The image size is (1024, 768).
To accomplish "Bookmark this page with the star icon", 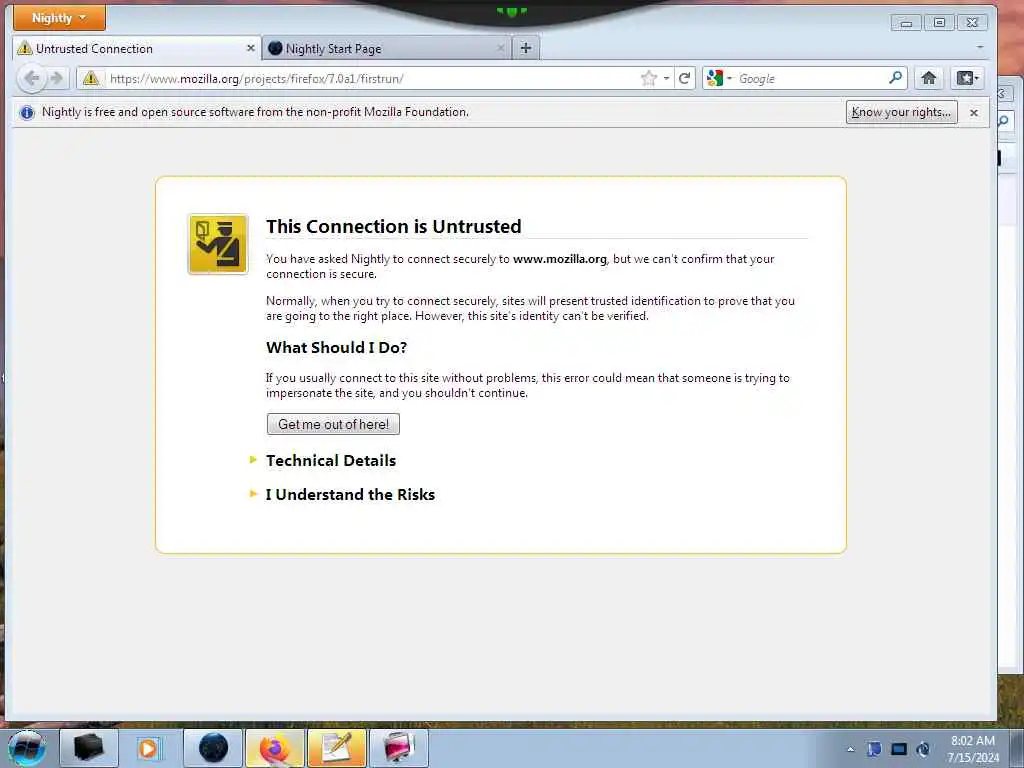I will pos(648,78).
